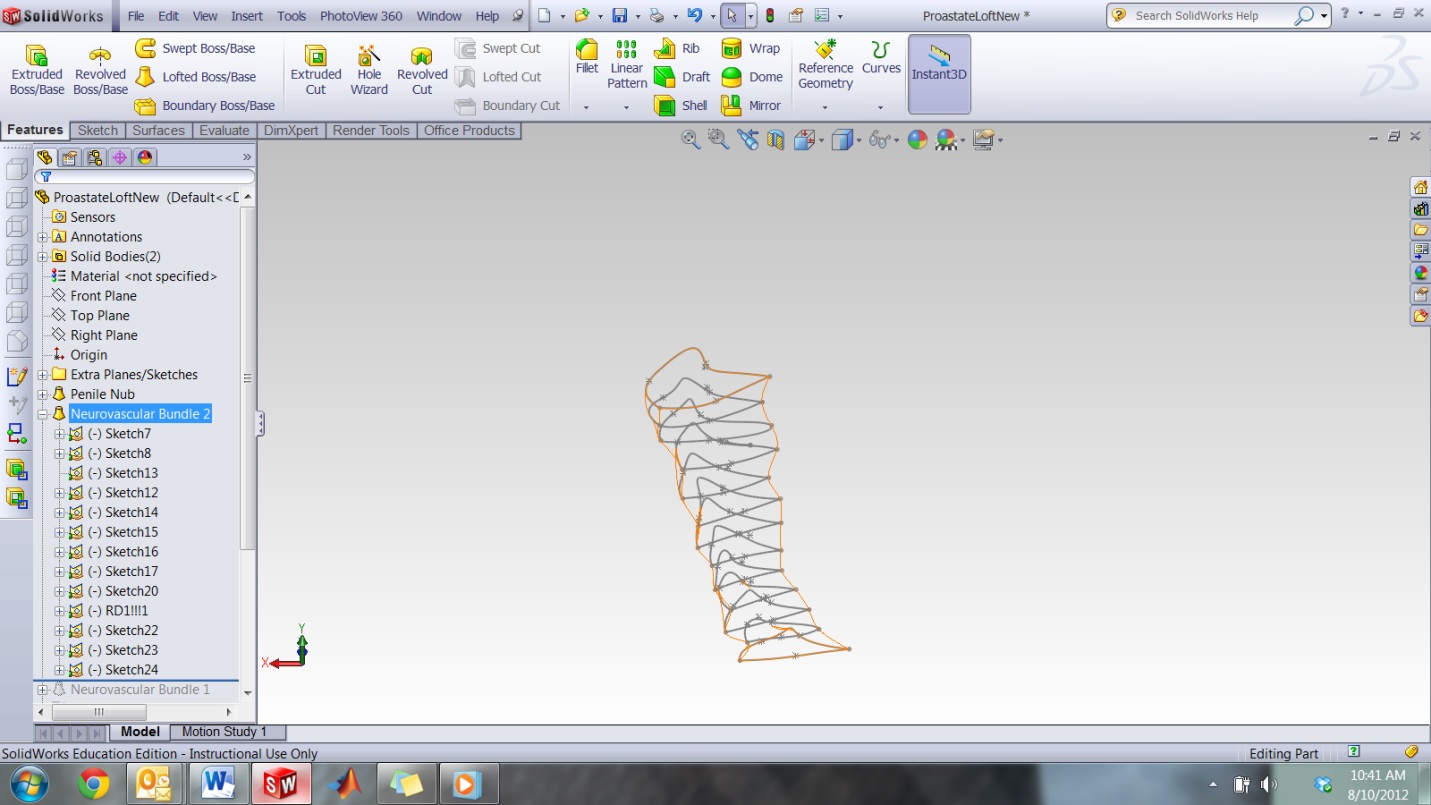Open the Hole Wizard

pyautogui.click(x=369, y=69)
